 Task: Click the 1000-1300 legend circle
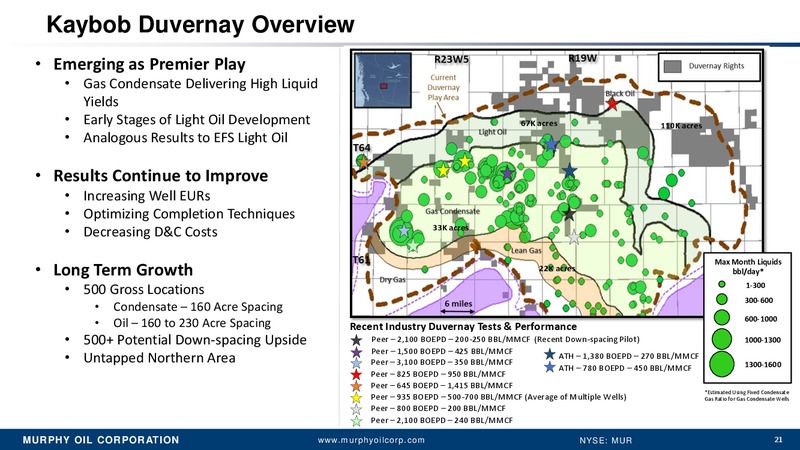(x=721, y=339)
